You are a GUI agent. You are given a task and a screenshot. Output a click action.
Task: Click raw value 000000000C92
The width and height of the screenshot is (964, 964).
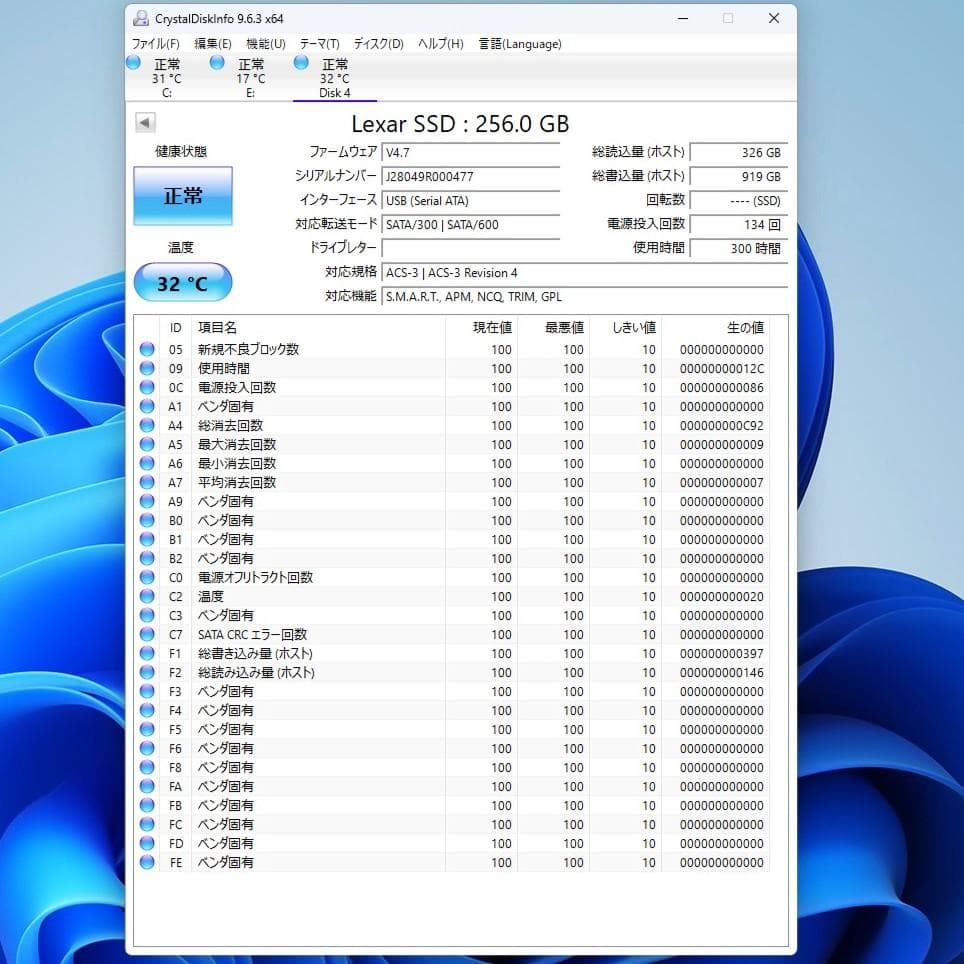722,425
